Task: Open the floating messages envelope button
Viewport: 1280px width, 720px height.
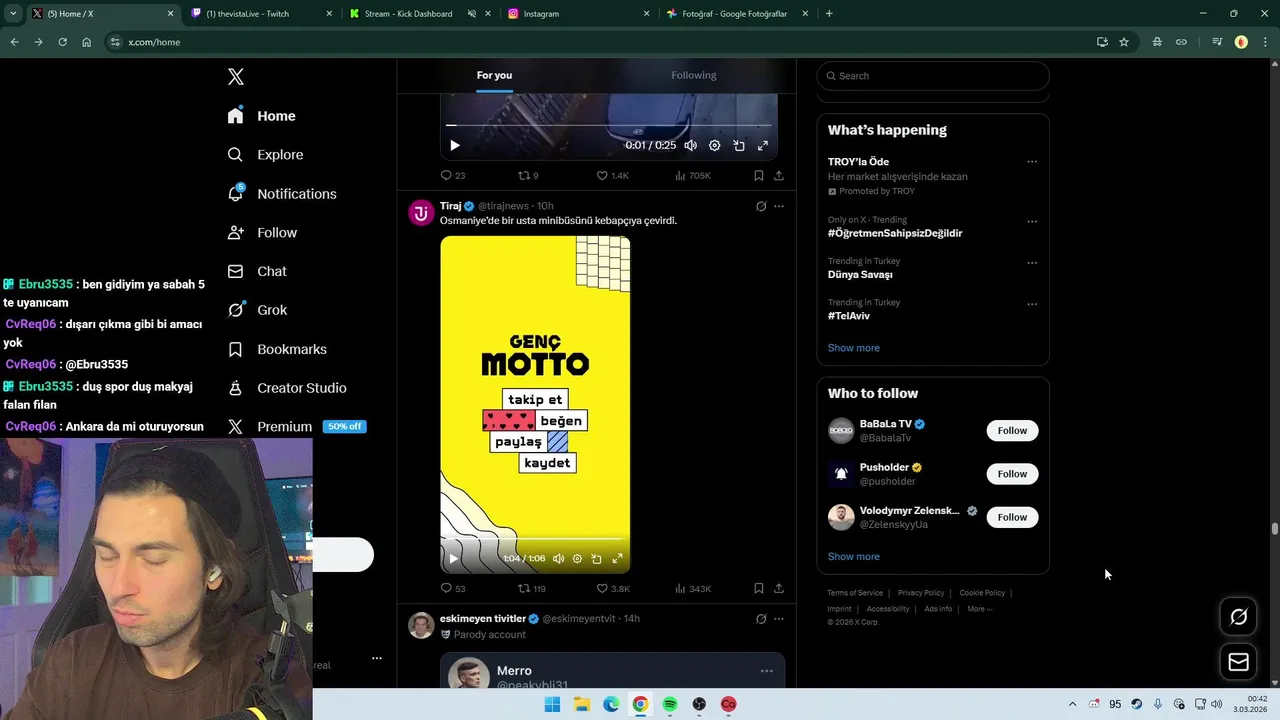Action: coord(1238,662)
